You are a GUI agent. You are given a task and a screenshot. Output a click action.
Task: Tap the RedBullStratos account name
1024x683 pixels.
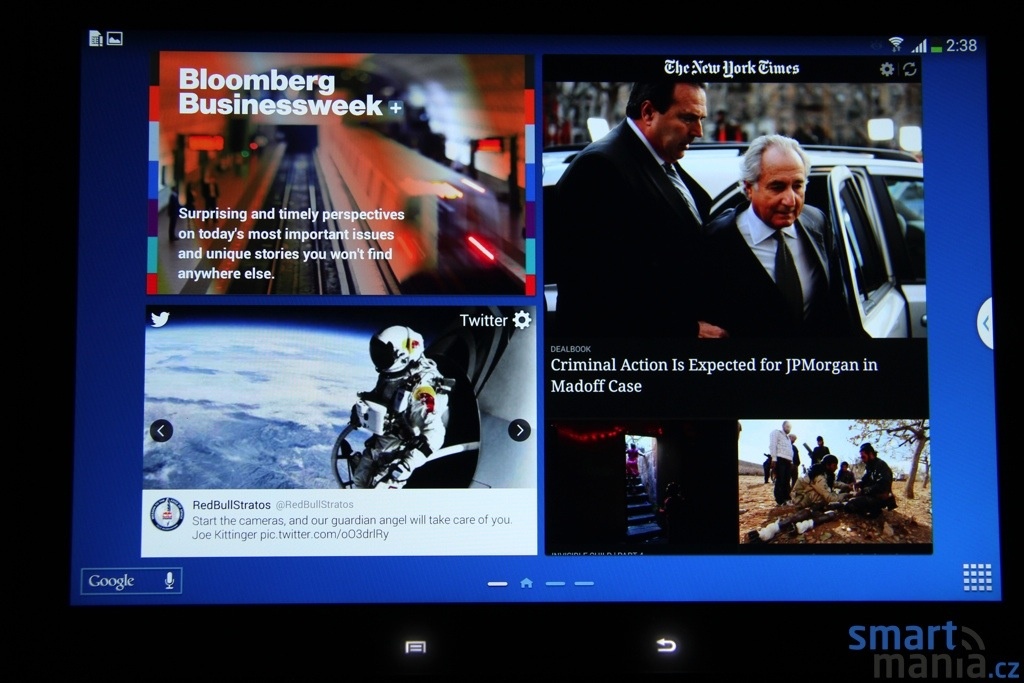[x=231, y=505]
